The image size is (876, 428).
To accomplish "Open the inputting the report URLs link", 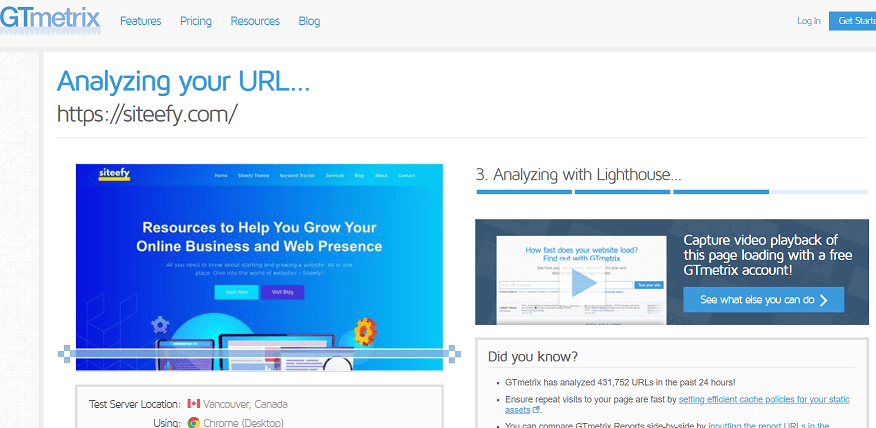I will (769, 425).
